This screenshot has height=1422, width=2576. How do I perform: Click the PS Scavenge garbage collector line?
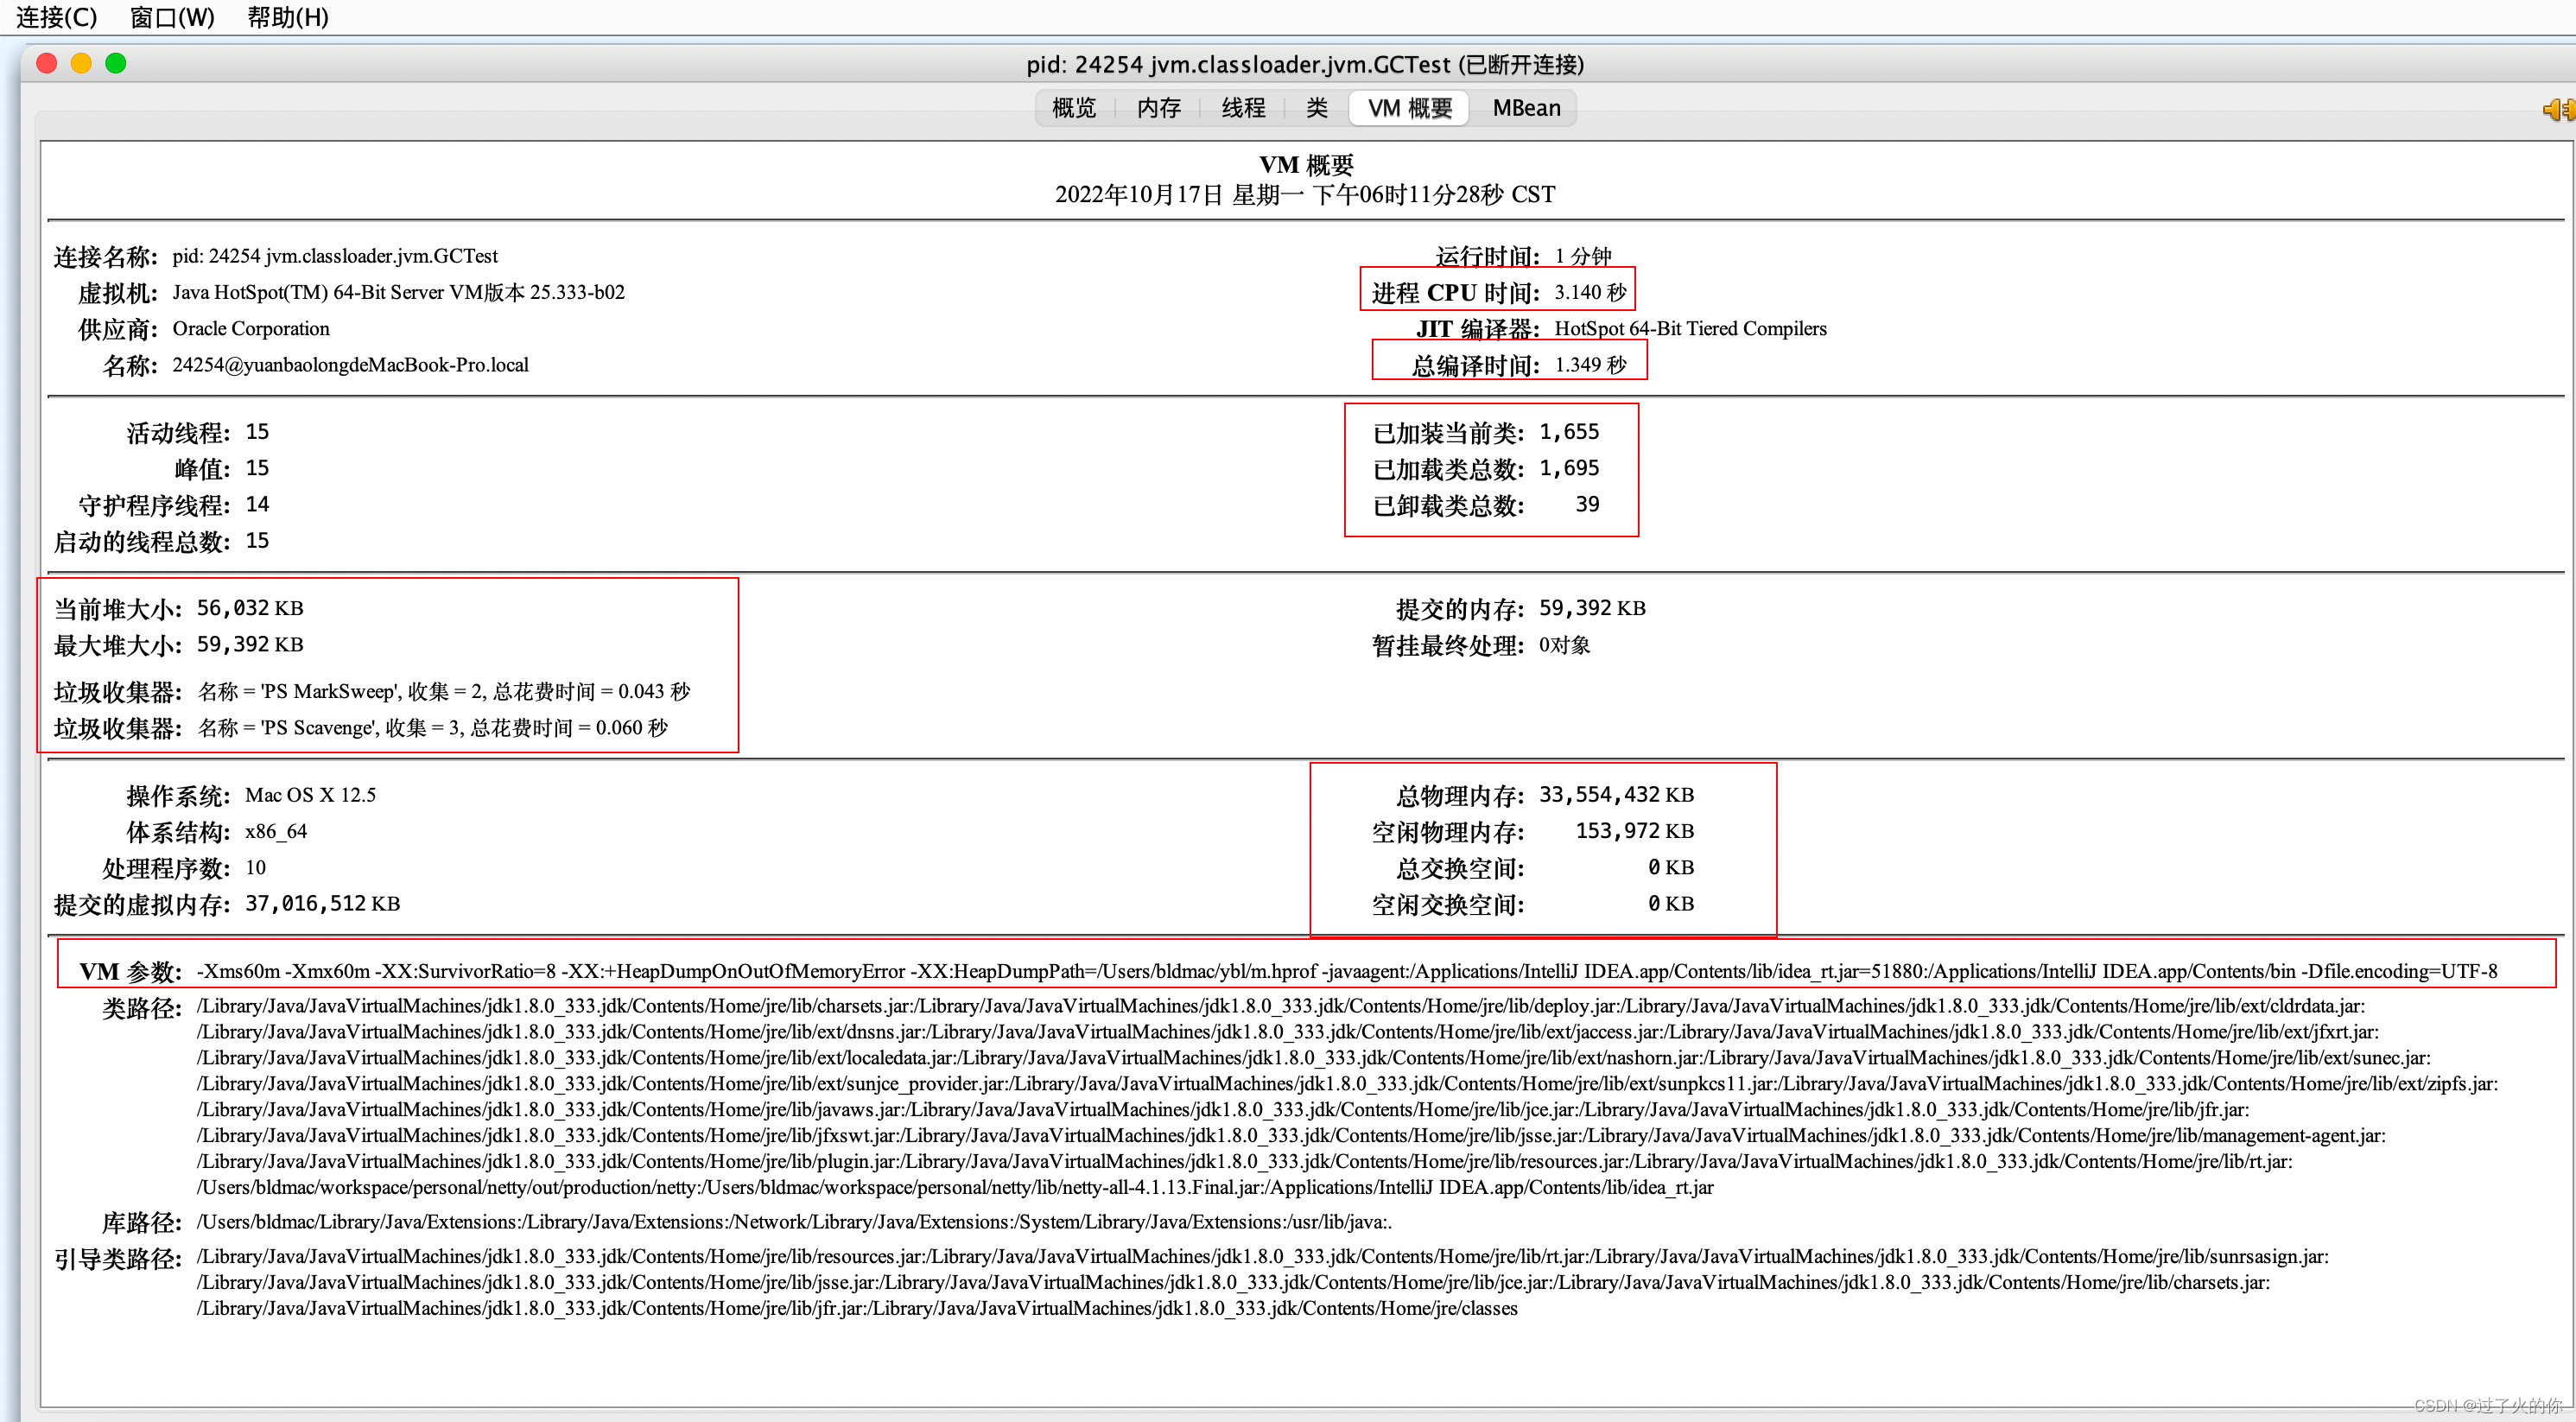click(x=432, y=727)
